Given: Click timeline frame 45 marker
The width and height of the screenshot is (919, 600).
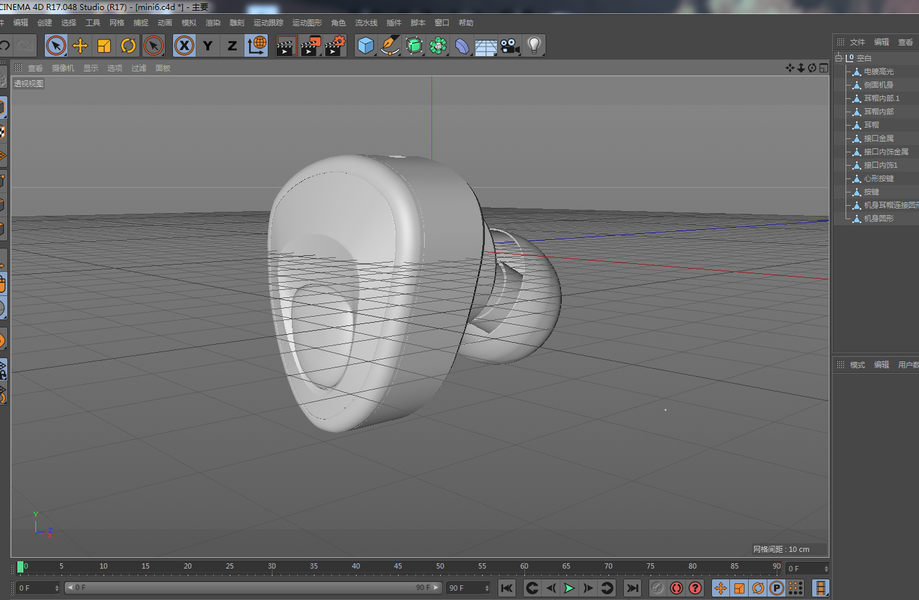Looking at the screenshot, I should point(398,567).
